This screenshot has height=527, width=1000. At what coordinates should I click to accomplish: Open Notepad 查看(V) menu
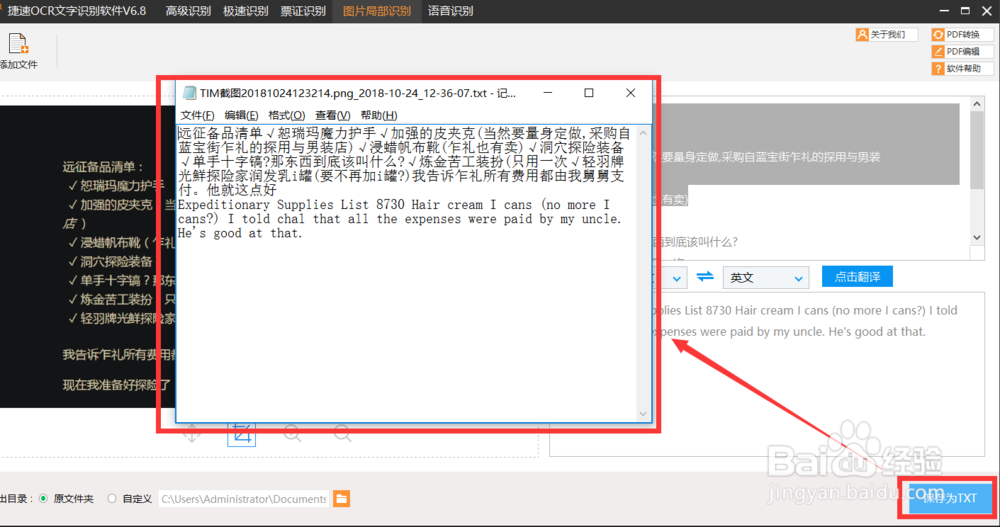[332, 115]
